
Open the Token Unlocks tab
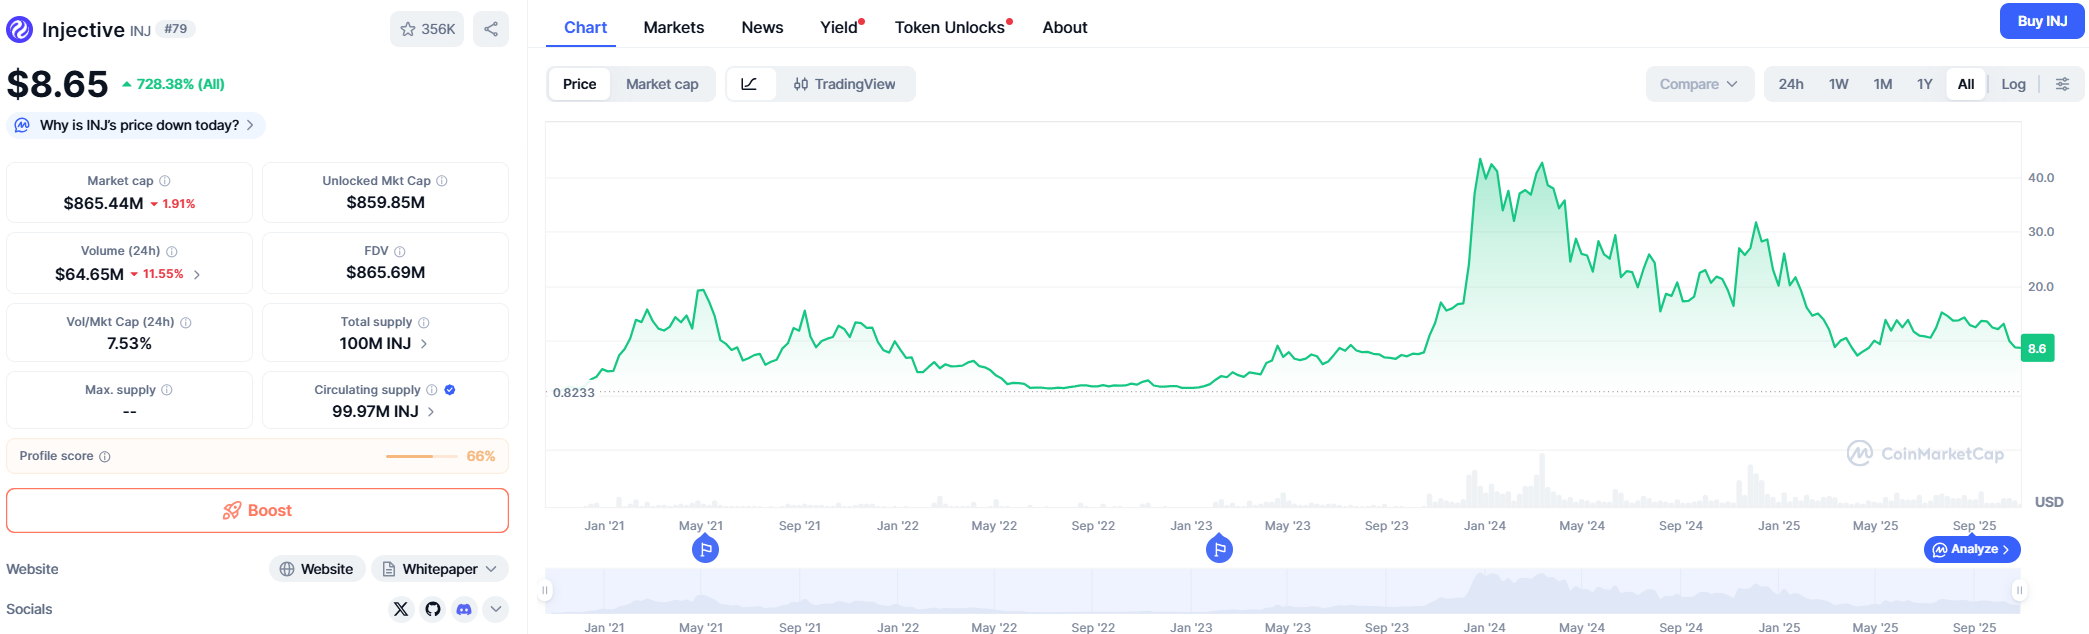[x=952, y=27]
